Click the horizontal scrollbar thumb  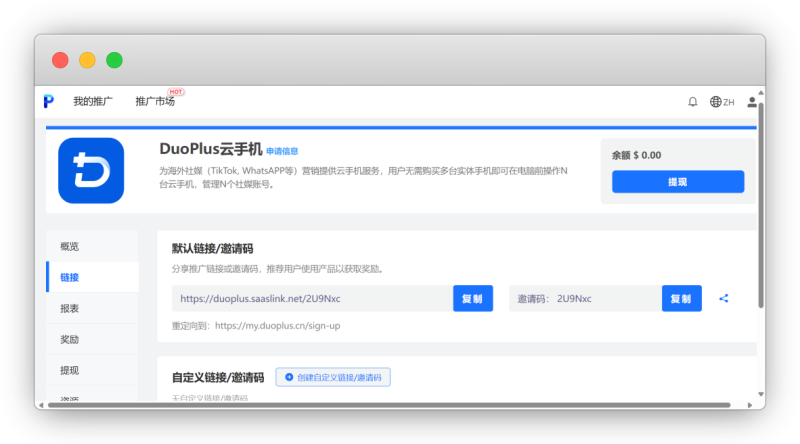389,405
